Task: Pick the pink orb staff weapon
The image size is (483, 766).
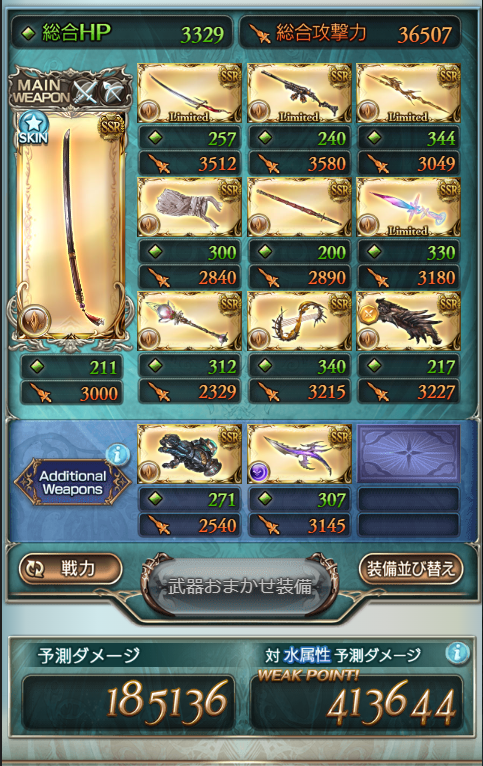Action: click(x=189, y=321)
